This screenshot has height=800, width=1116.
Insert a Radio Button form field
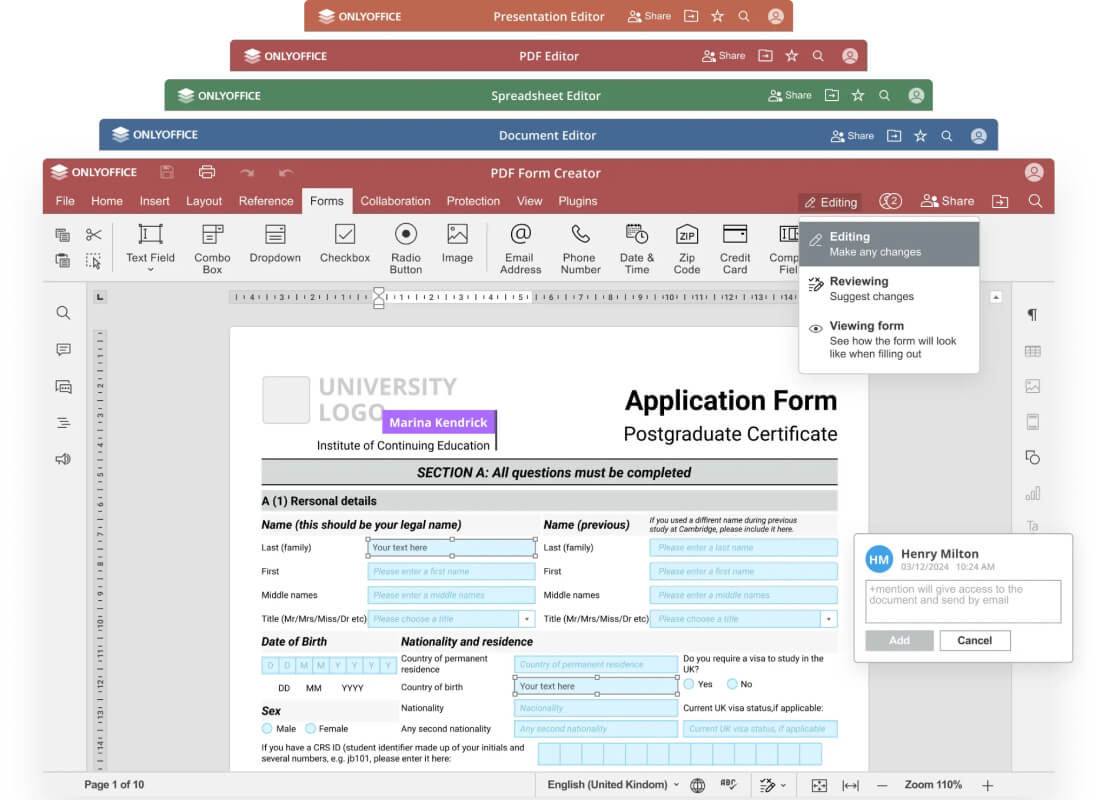pyautogui.click(x=406, y=248)
